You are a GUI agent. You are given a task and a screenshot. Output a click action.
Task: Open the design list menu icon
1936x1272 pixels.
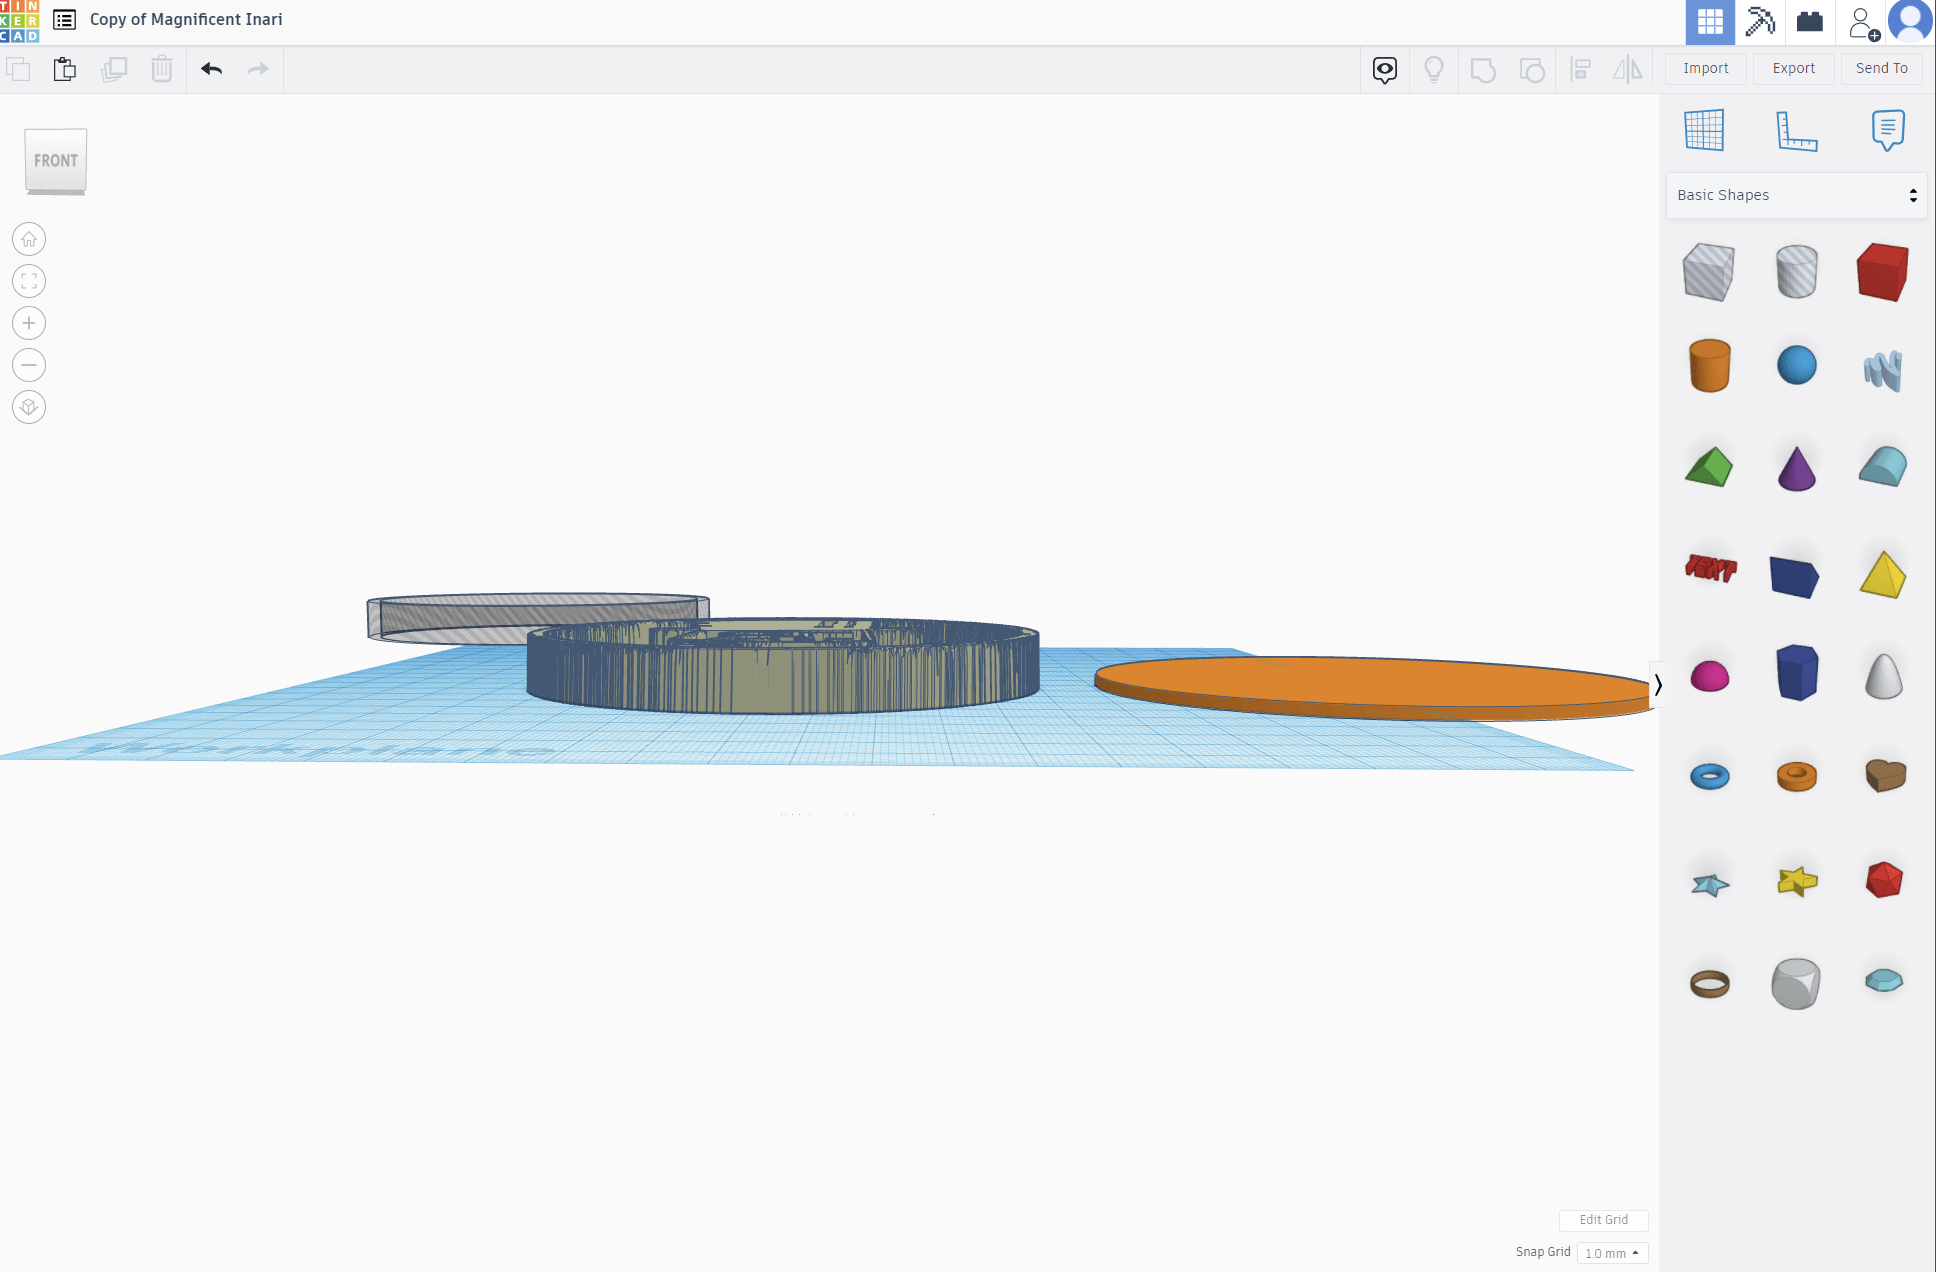coord(65,19)
